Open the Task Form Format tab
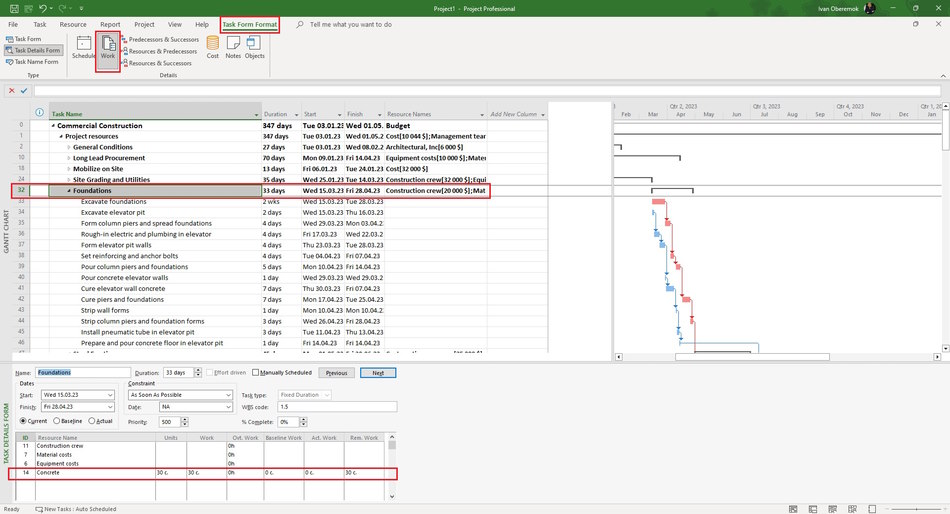This screenshot has width=950, height=514. tap(250, 24)
